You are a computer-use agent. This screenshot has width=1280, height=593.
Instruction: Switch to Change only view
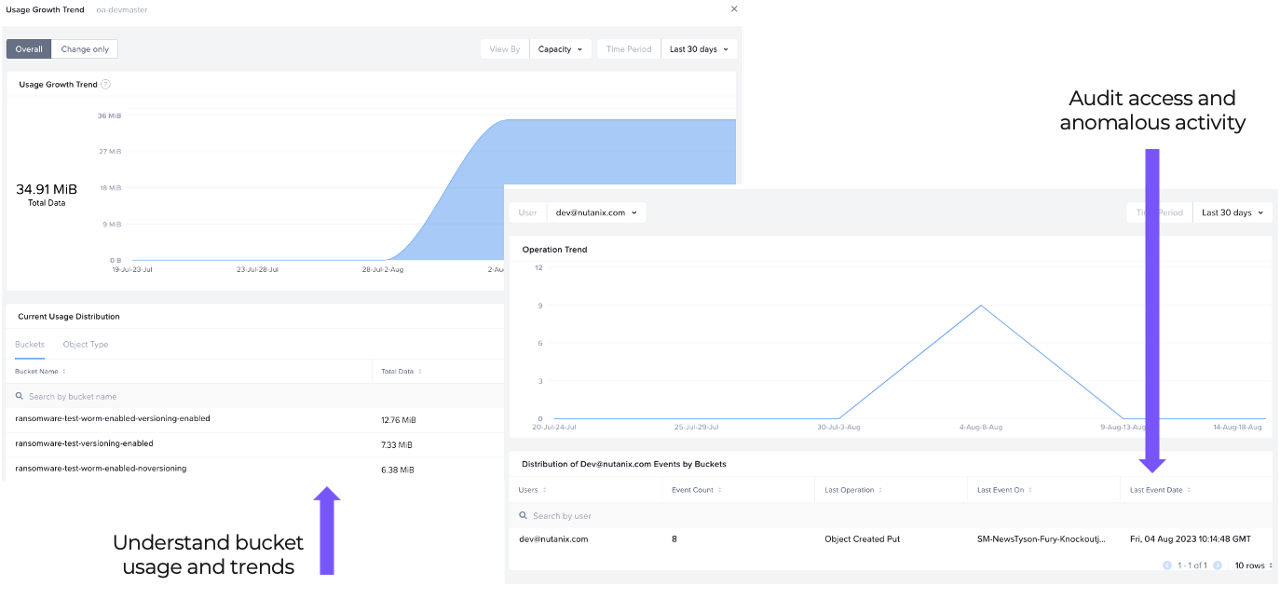pos(85,49)
